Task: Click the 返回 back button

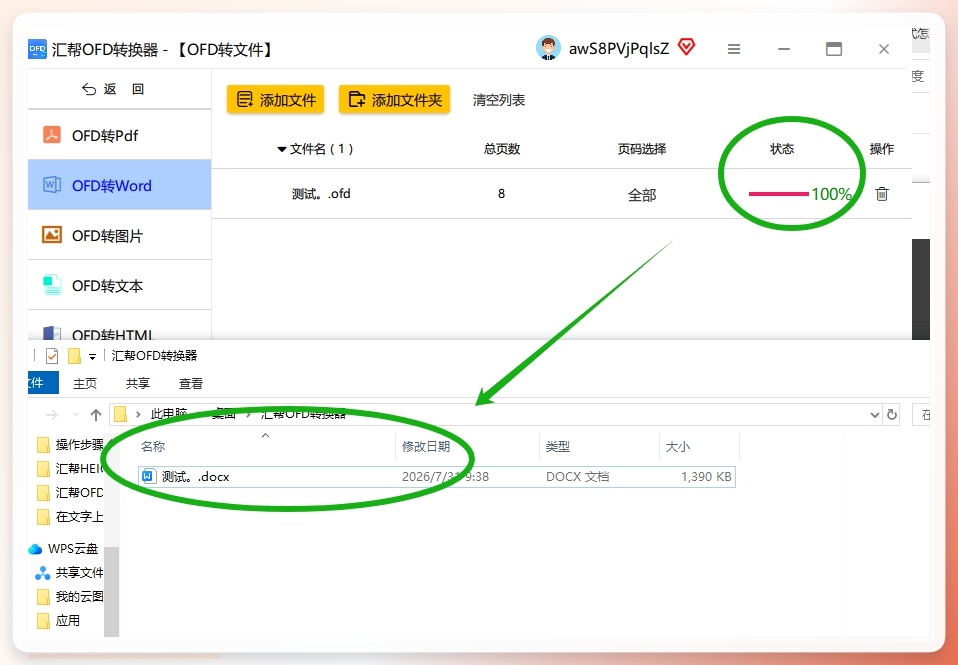Action: coord(113,89)
